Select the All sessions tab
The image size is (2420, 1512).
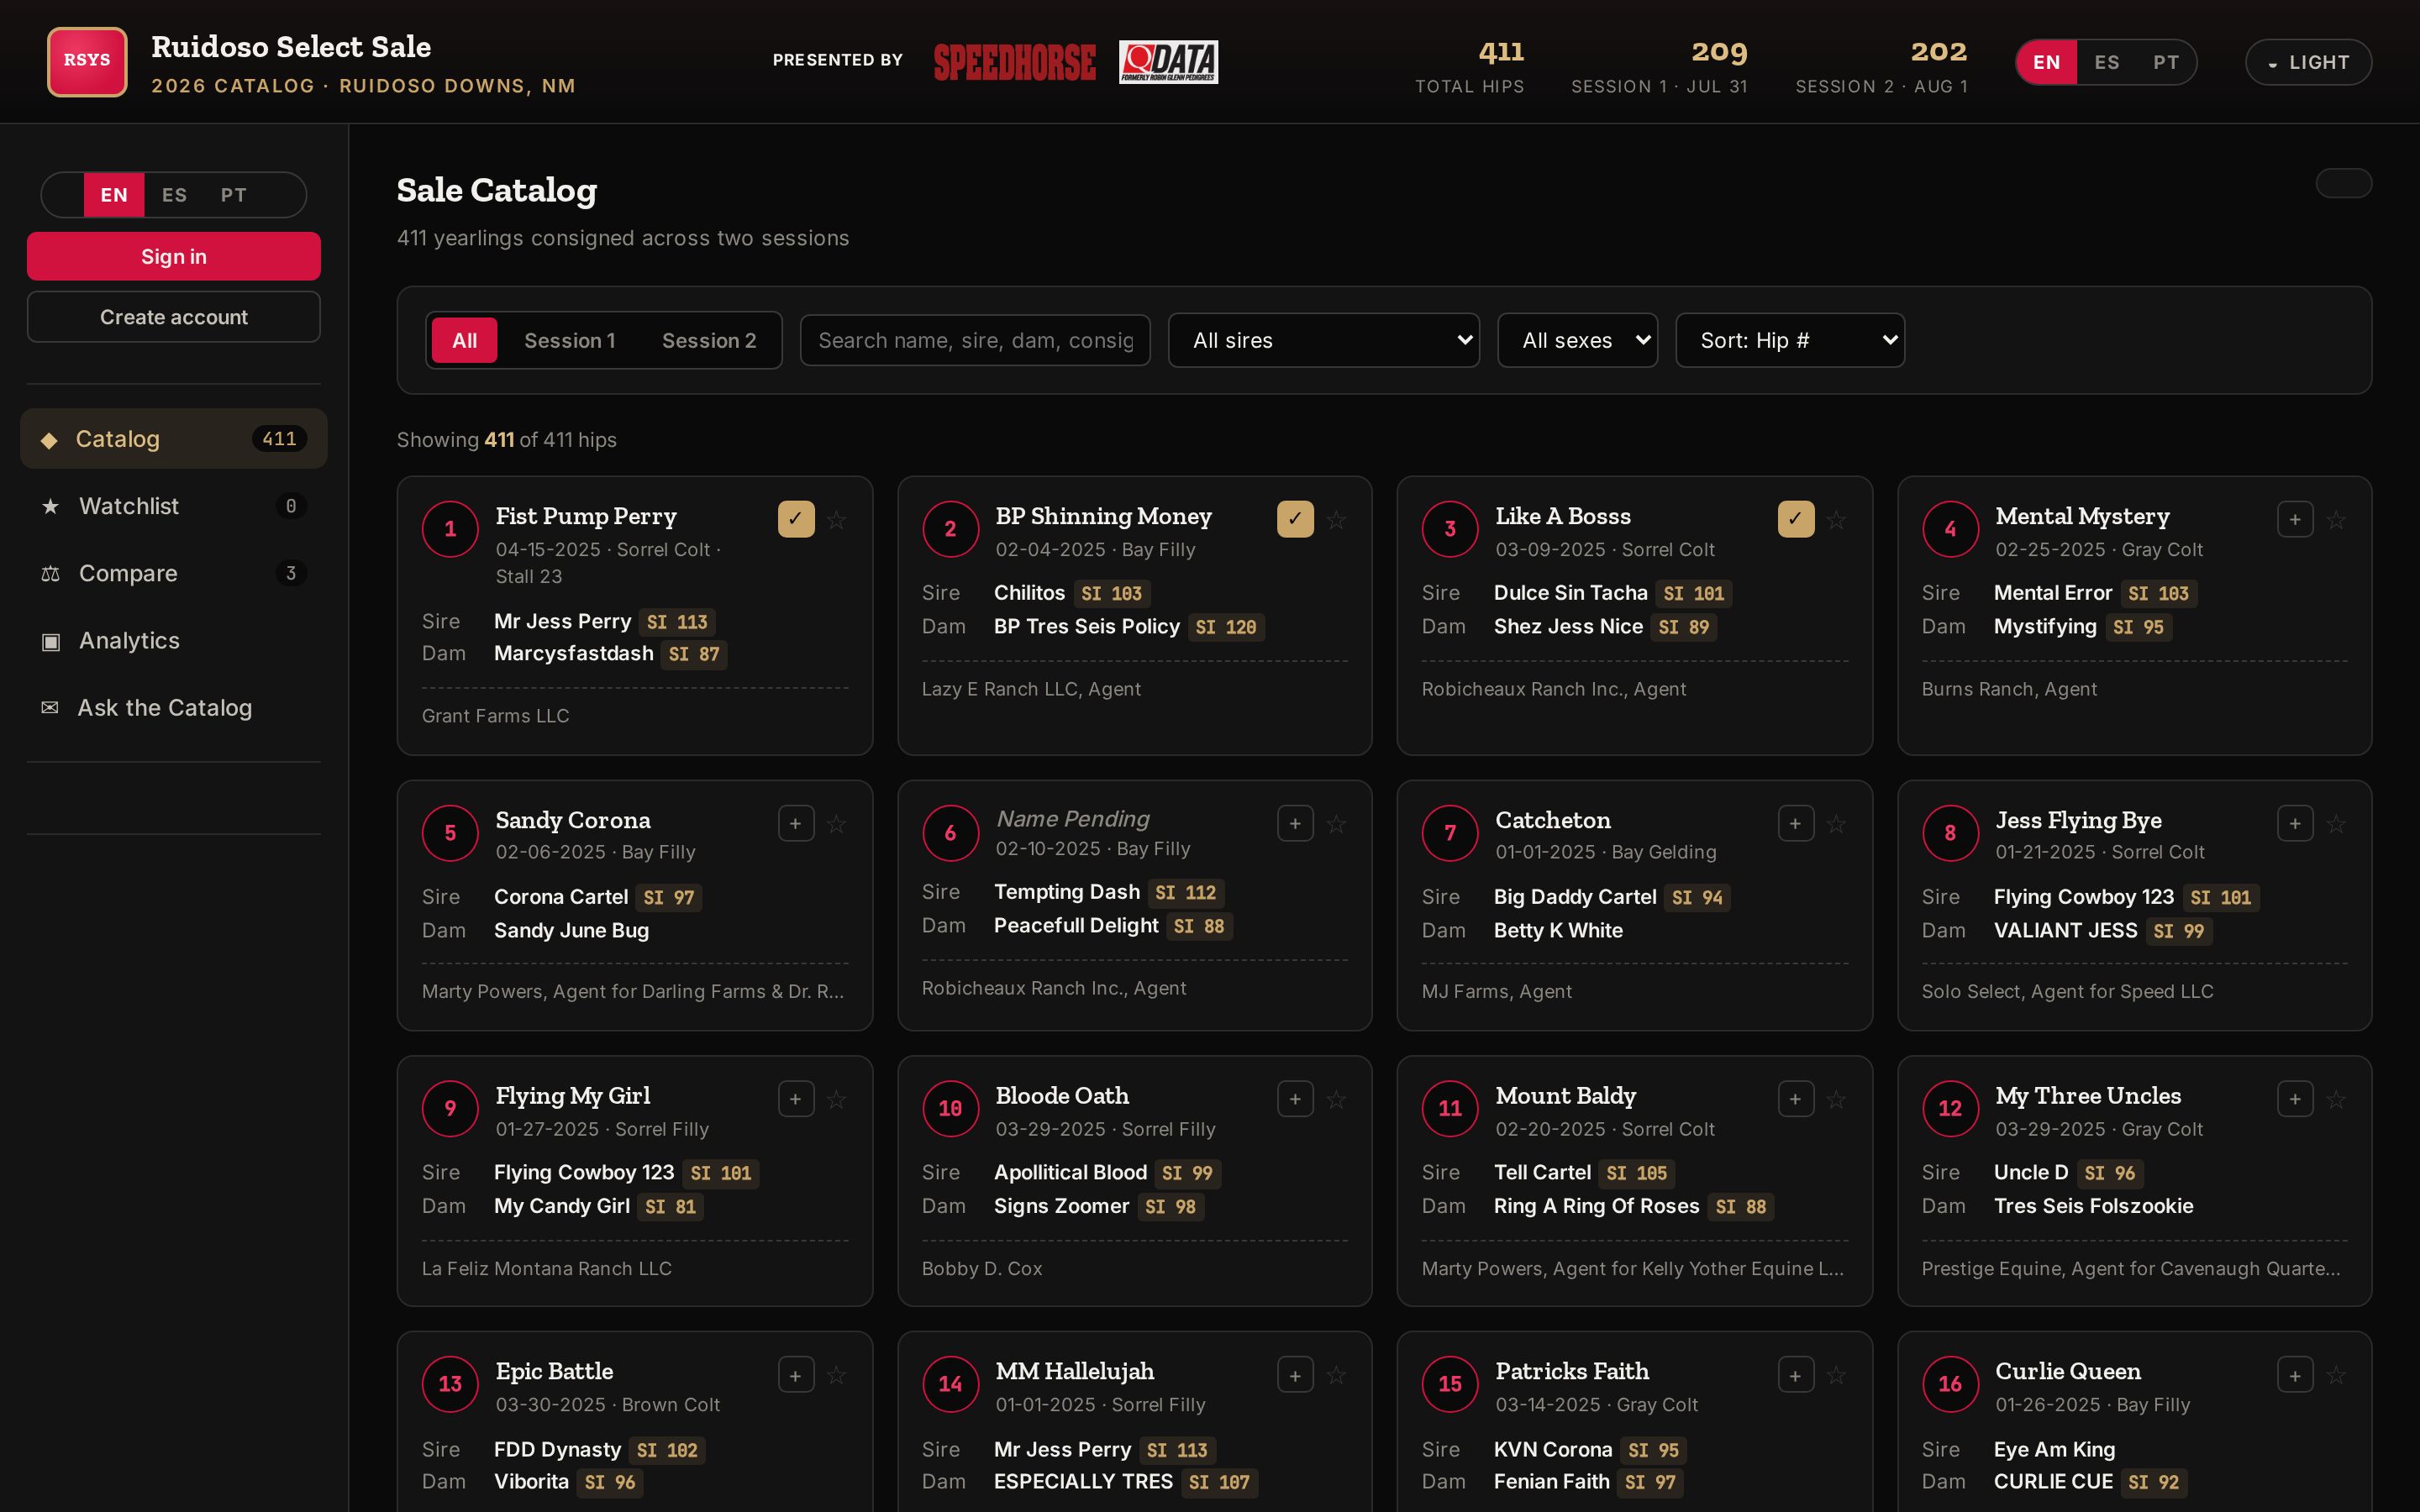(464, 341)
